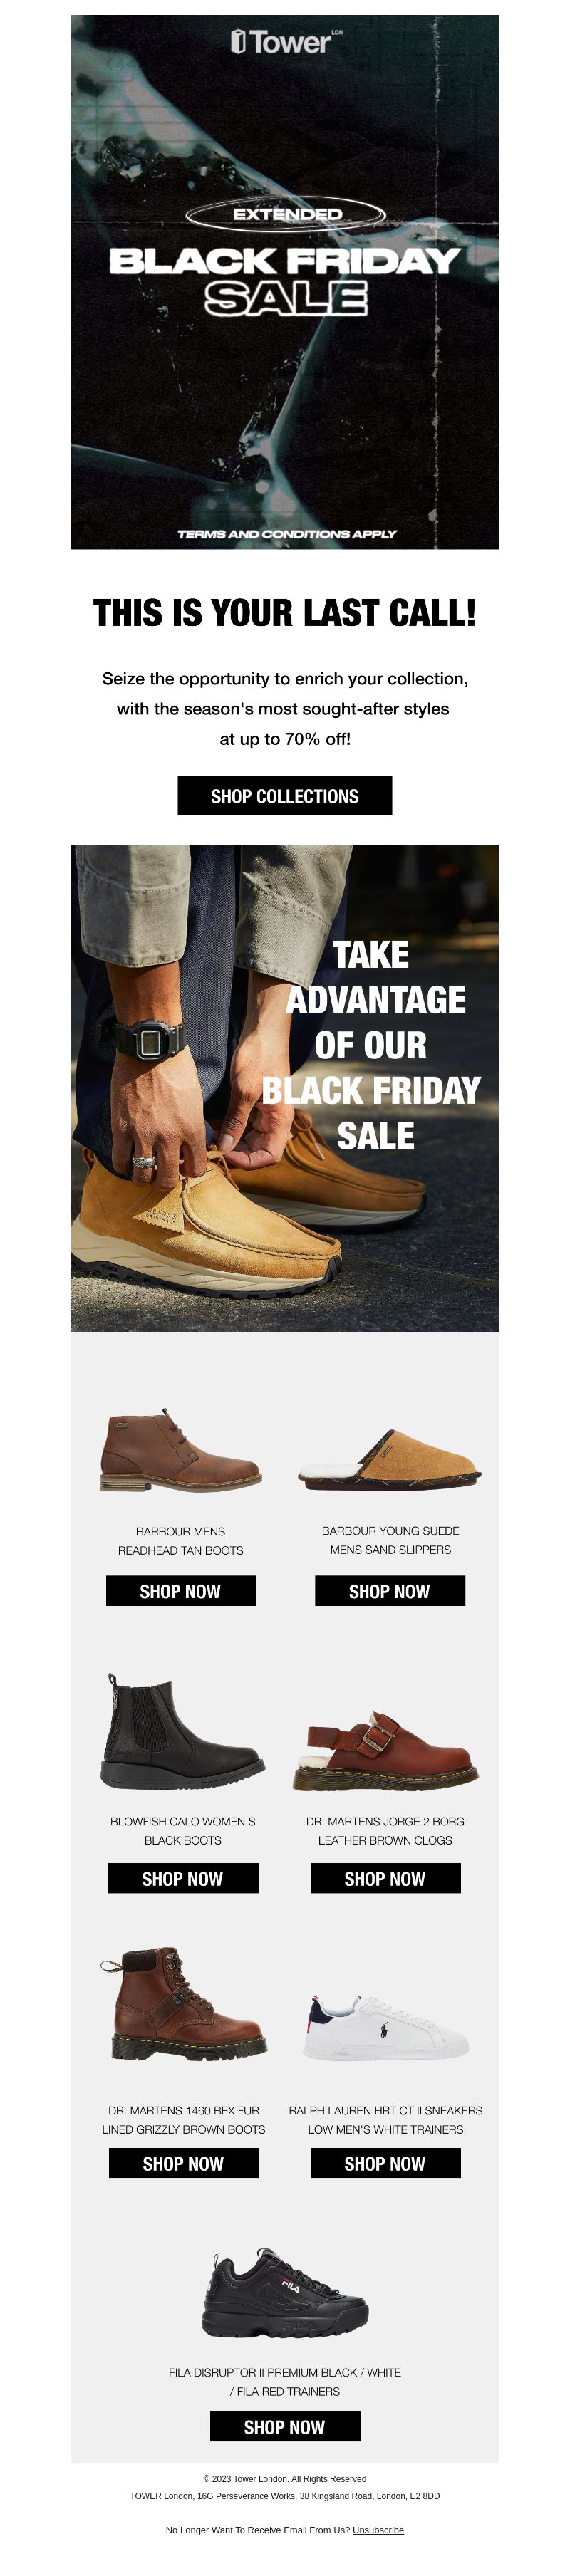570x2576 pixels.
Task: Select the Barbour Readhead tan boot image
Action: coord(181,1452)
